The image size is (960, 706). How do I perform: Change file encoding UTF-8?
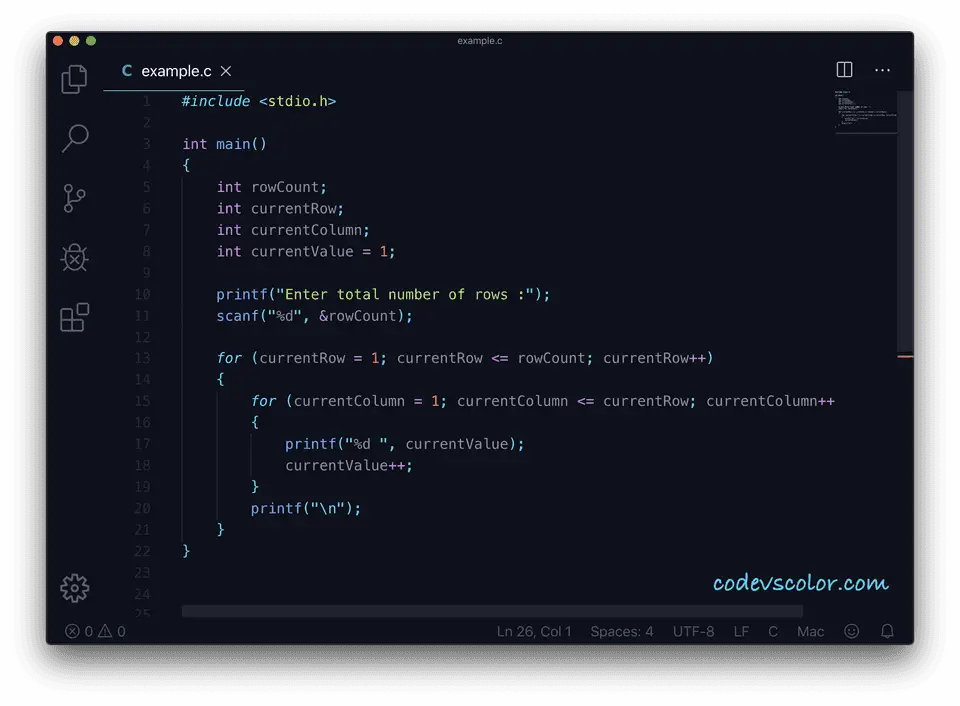point(693,632)
